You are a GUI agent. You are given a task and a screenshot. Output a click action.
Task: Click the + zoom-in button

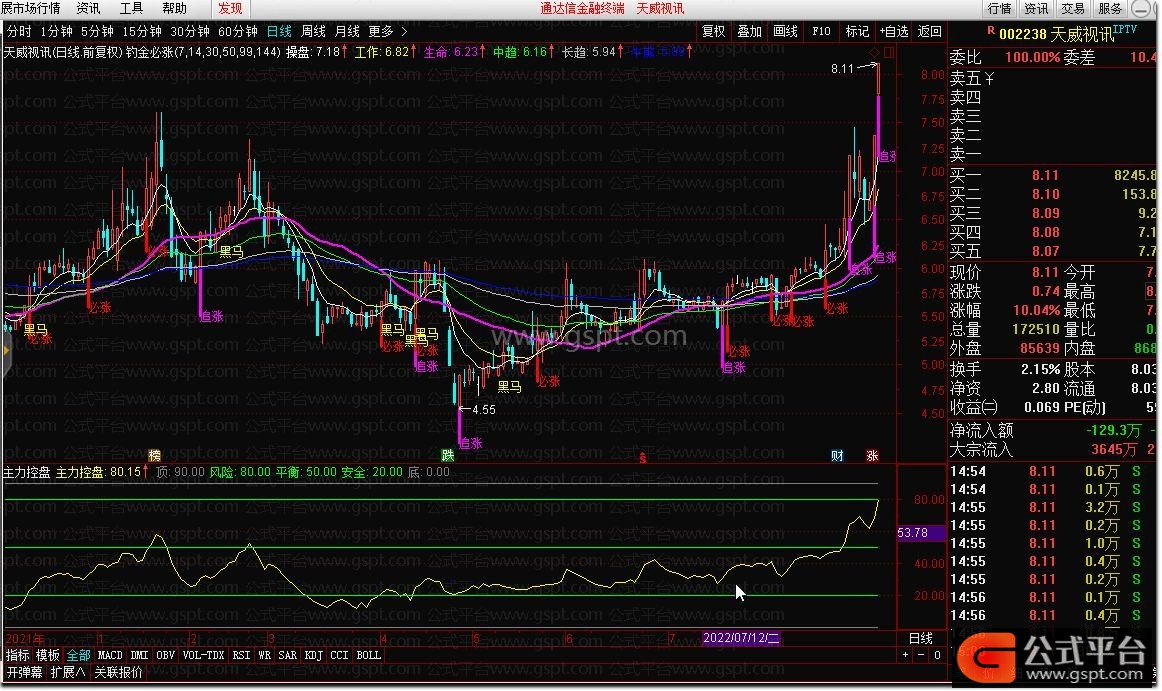pos(905,655)
